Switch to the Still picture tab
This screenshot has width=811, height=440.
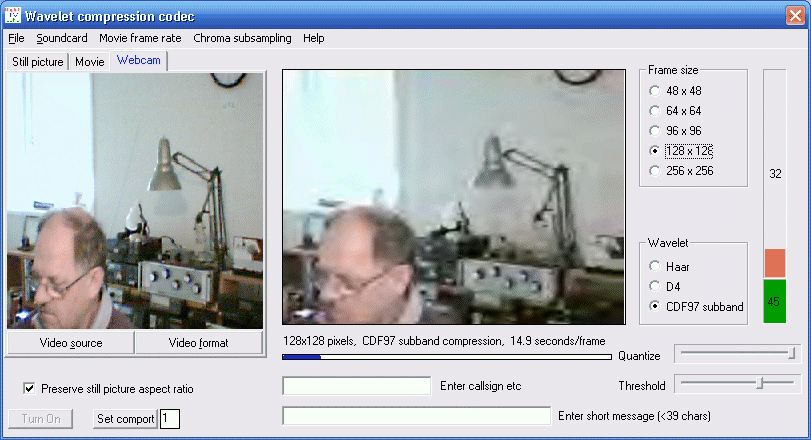click(x=37, y=62)
